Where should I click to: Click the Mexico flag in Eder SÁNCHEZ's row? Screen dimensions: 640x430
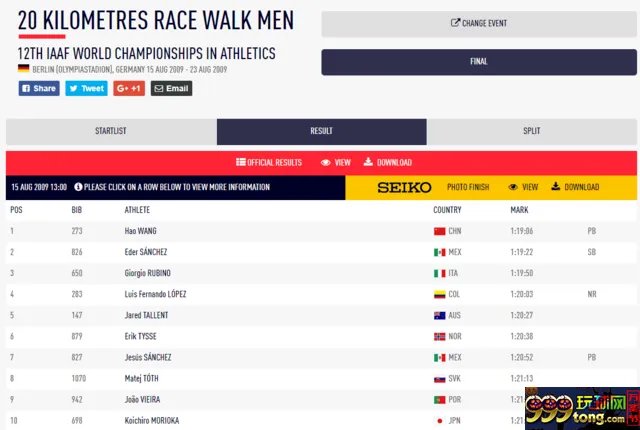pos(440,253)
